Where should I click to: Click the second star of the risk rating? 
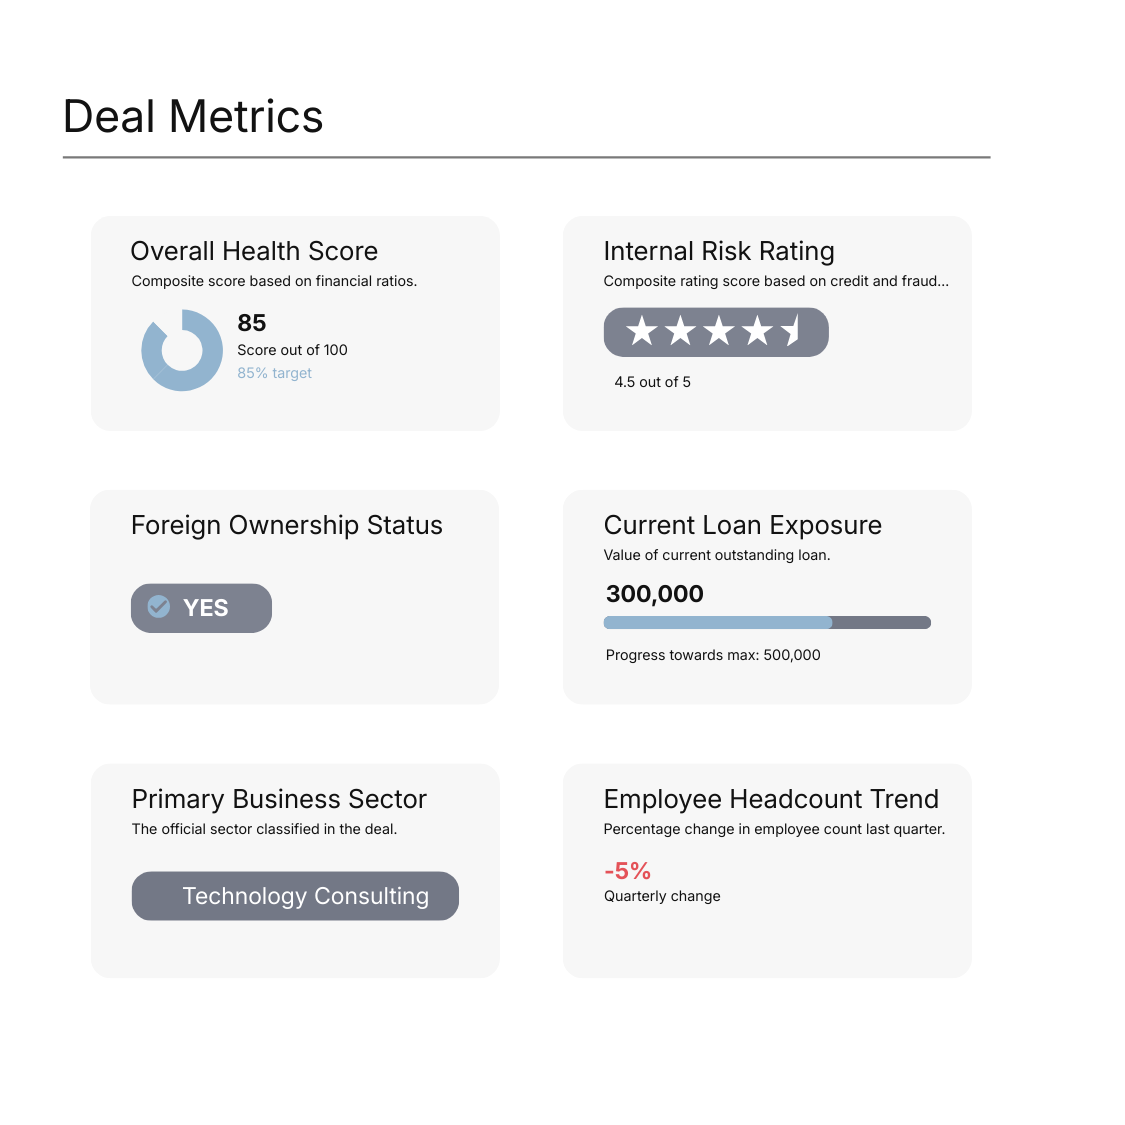tap(678, 332)
